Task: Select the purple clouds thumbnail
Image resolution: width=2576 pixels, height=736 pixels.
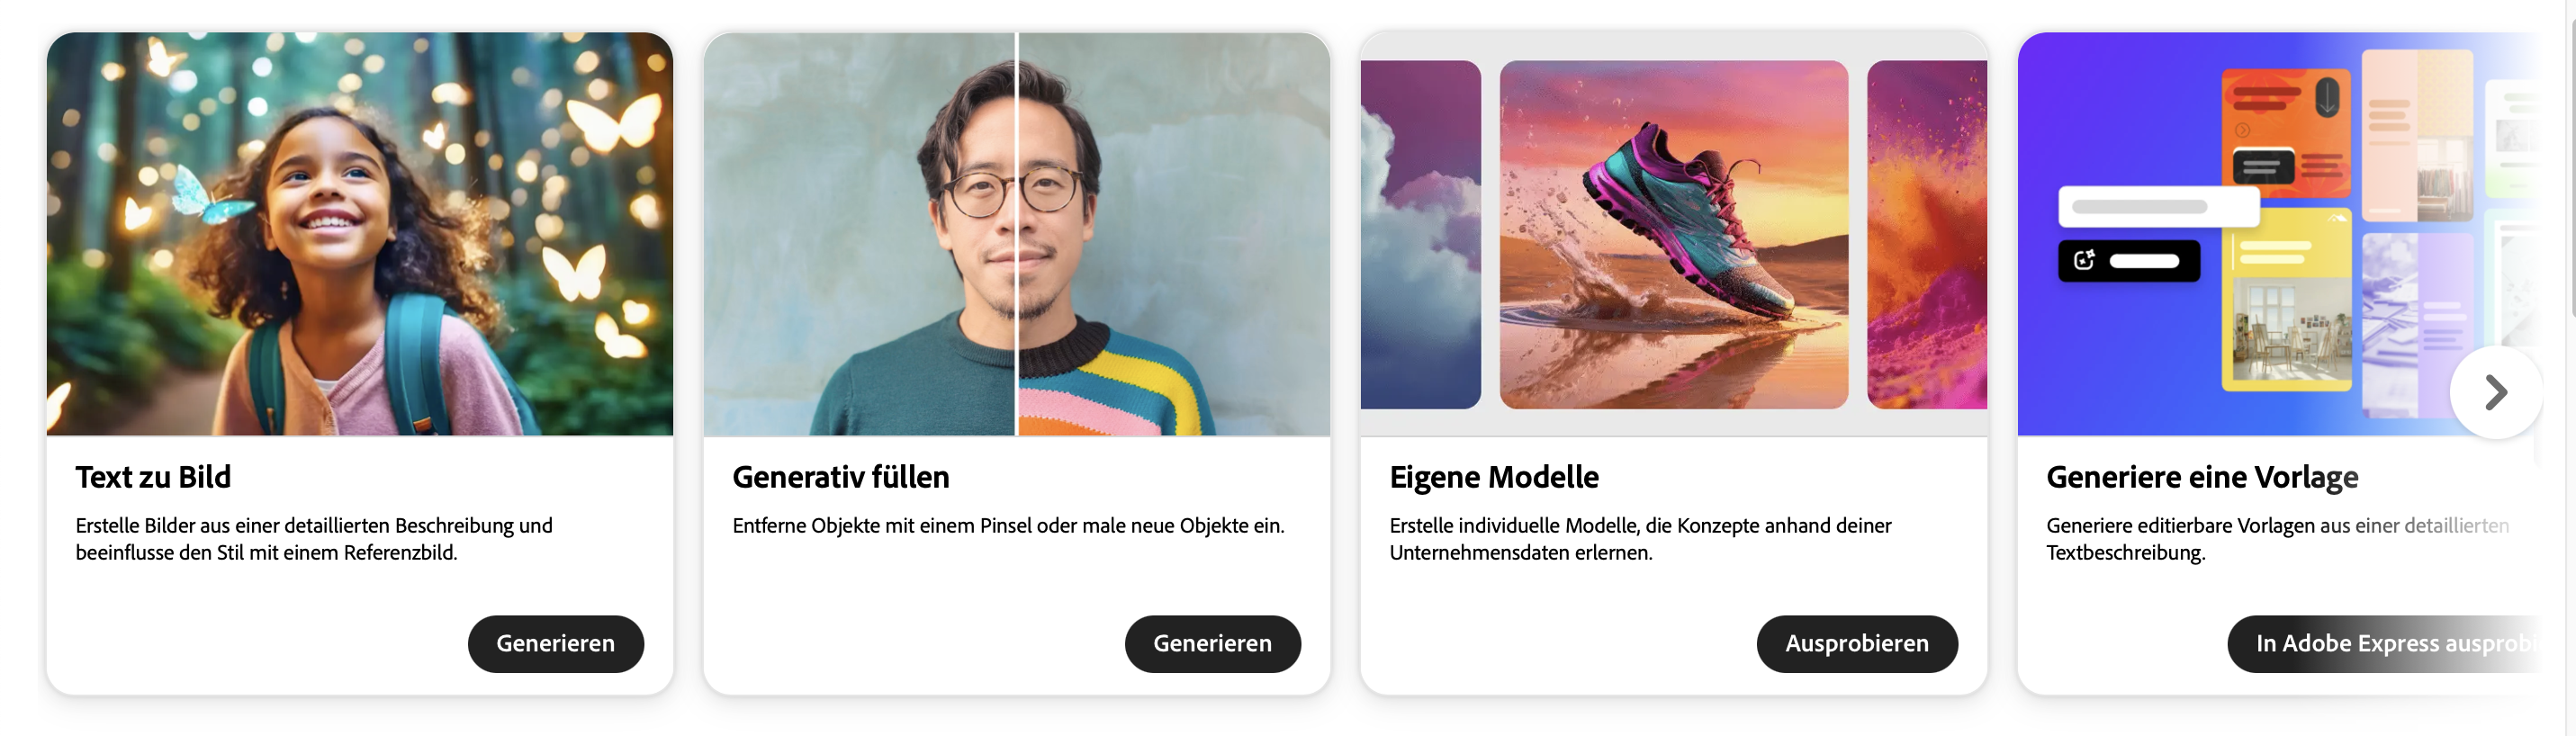Action: click(x=1420, y=234)
